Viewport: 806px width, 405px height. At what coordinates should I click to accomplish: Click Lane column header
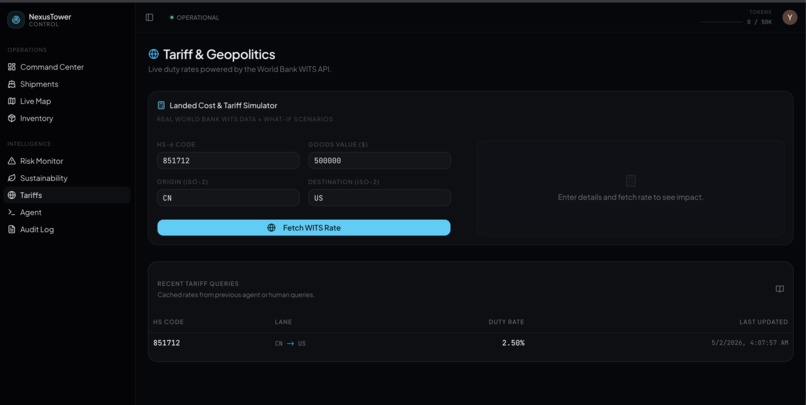point(283,322)
